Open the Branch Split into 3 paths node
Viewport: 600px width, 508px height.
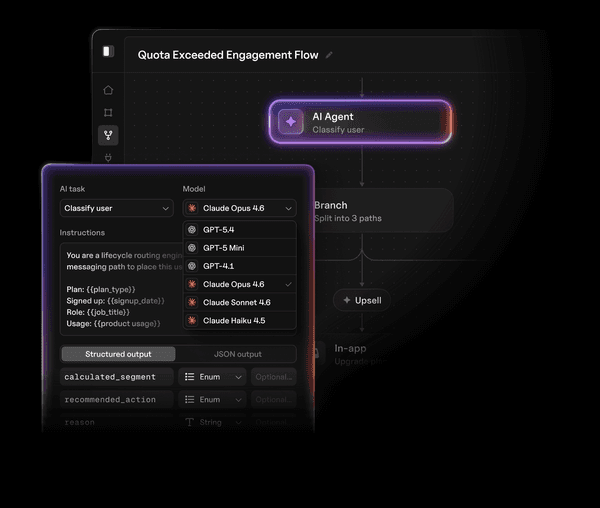pos(383,210)
